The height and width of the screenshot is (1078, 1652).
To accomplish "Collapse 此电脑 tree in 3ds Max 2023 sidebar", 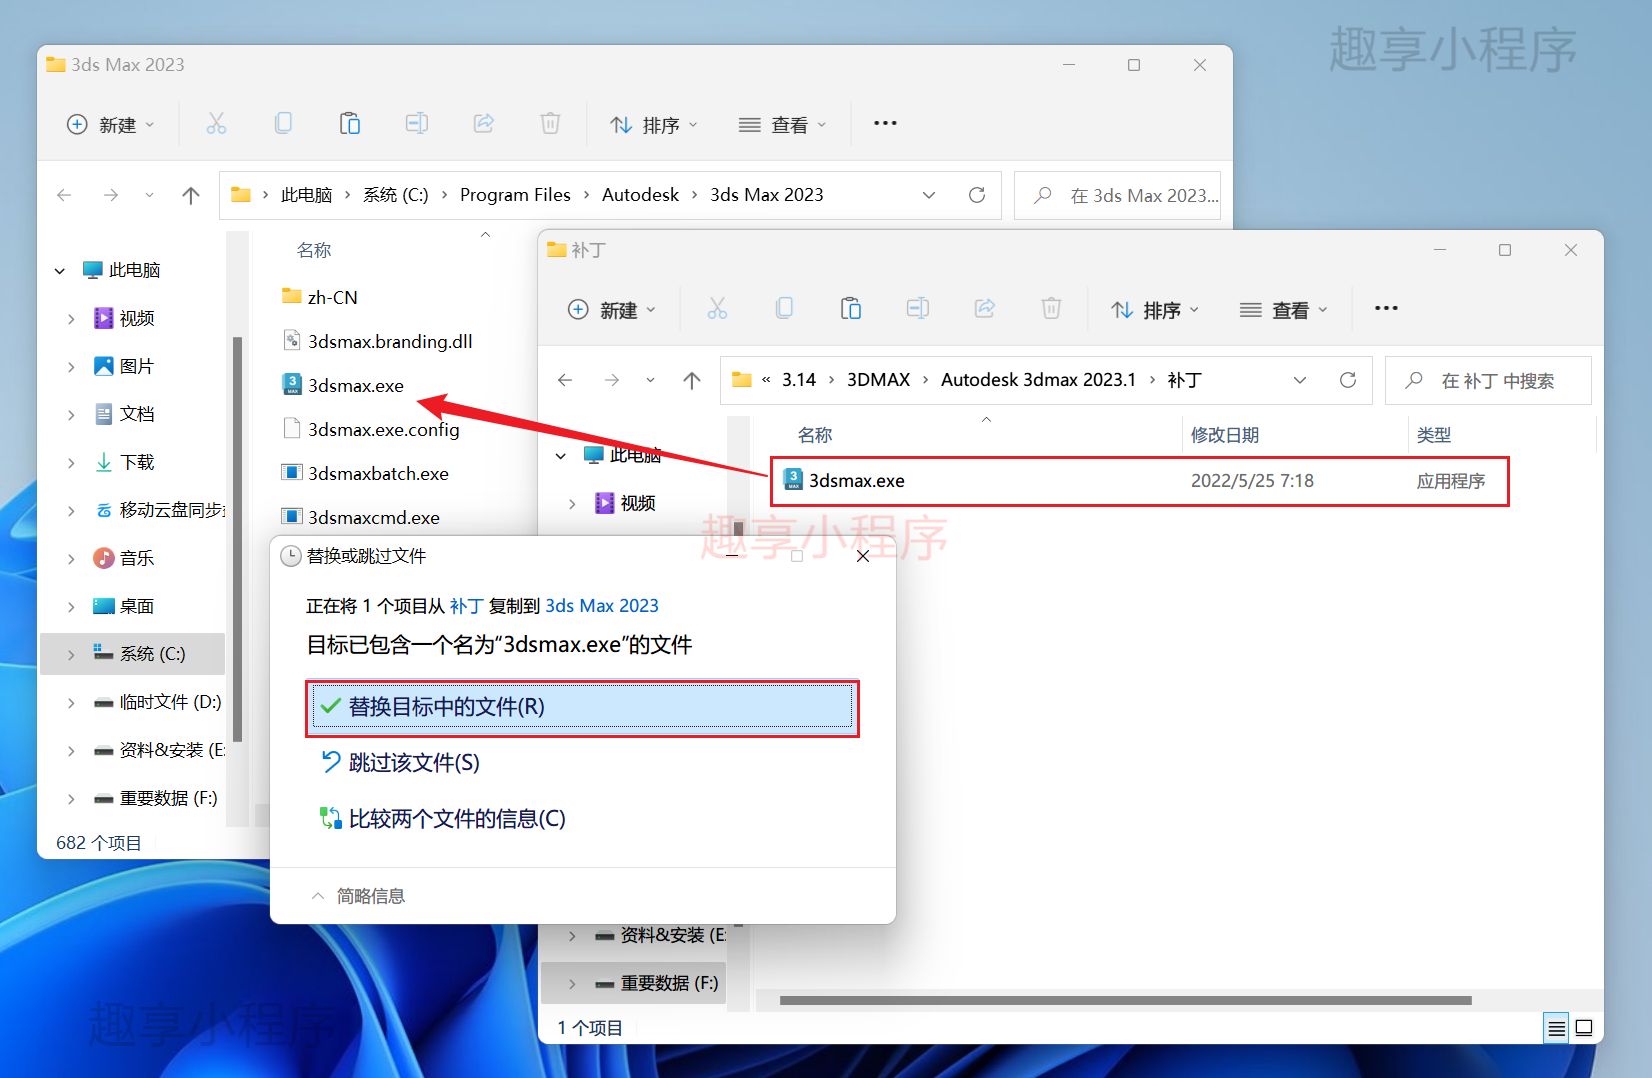I will (60, 271).
